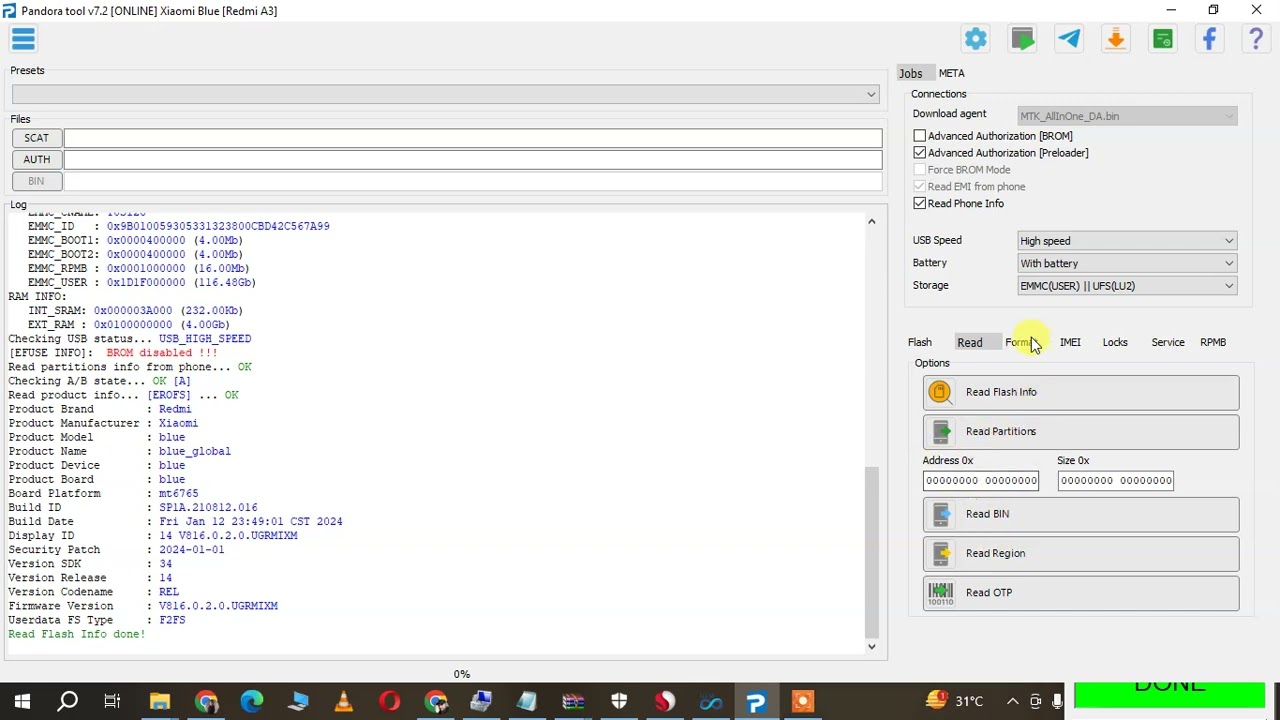
Task: Click the log vertical scrollbar thumb
Action: (871, 551)
